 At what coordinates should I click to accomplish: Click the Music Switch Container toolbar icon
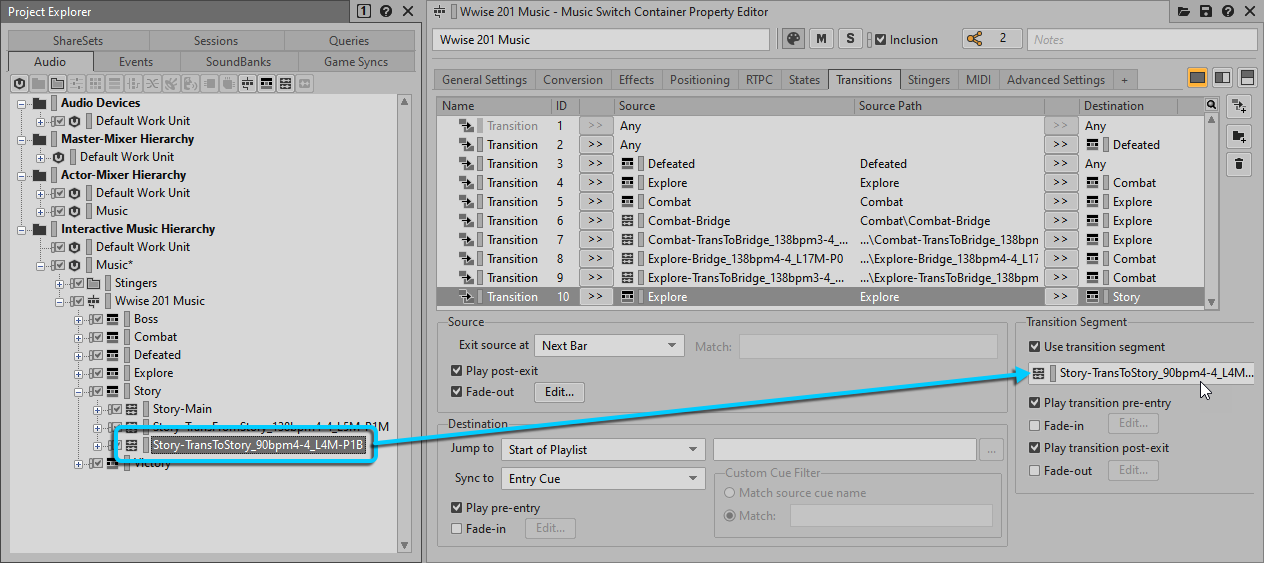tap(247, 84)
